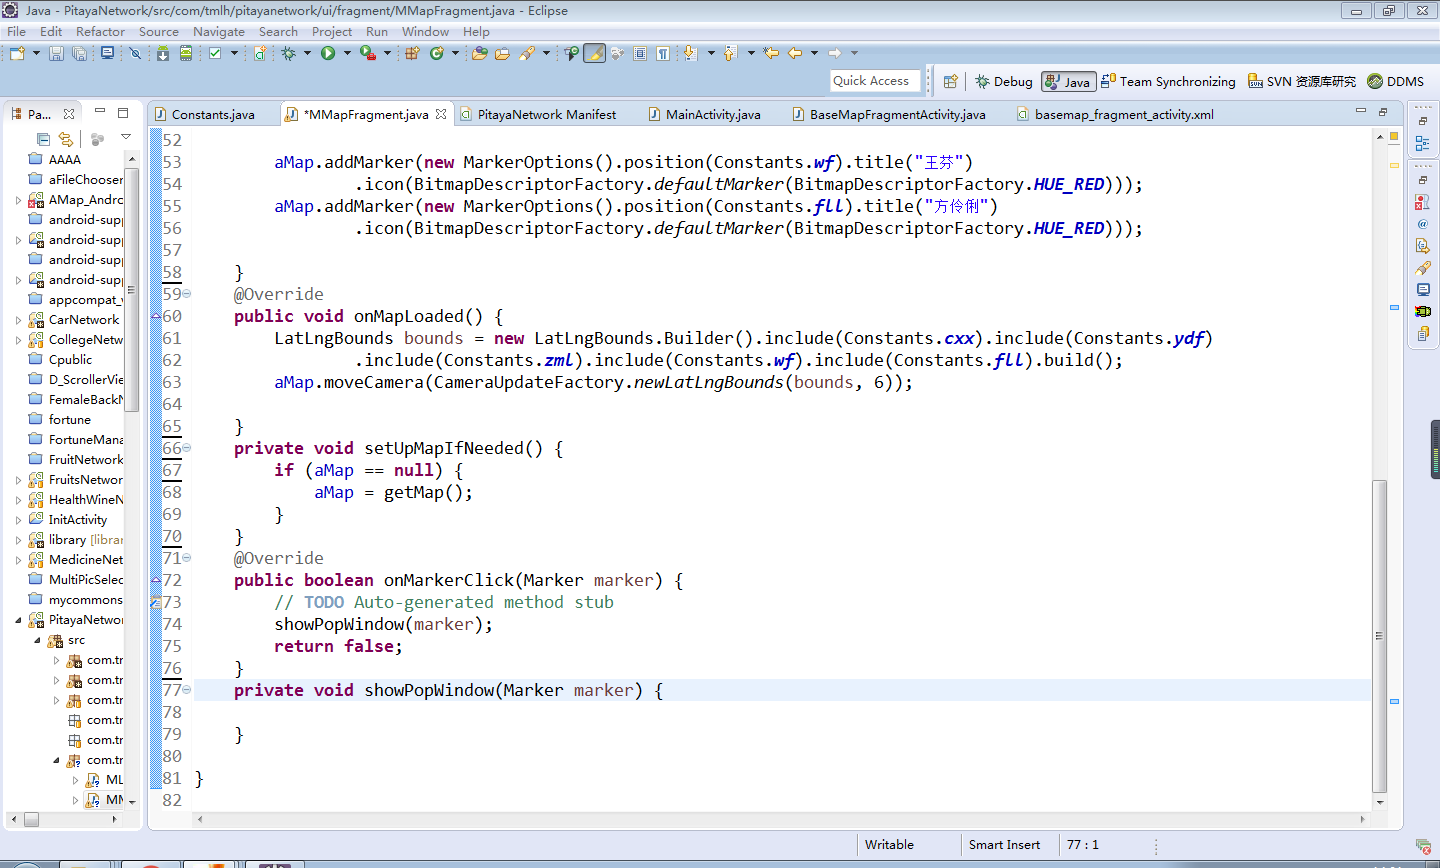Switch to Team Synchronizing perspective
The height and width of the screenshot is (868, 1440).
[1168, 81]
